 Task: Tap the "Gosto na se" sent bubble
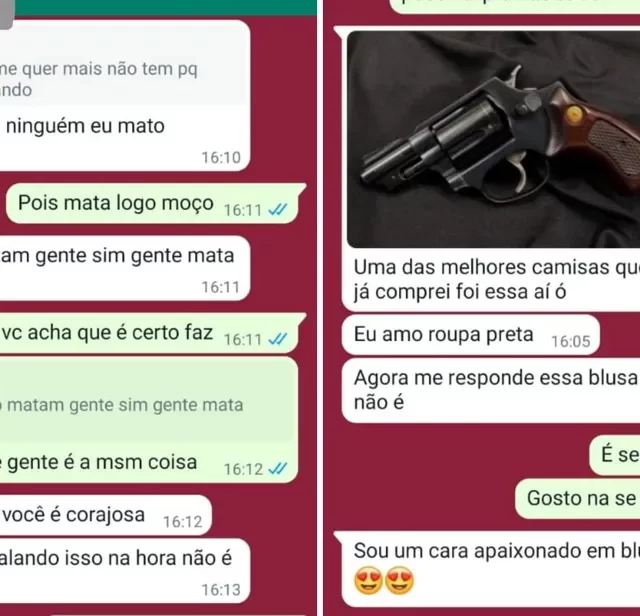(x=578, y=498)
